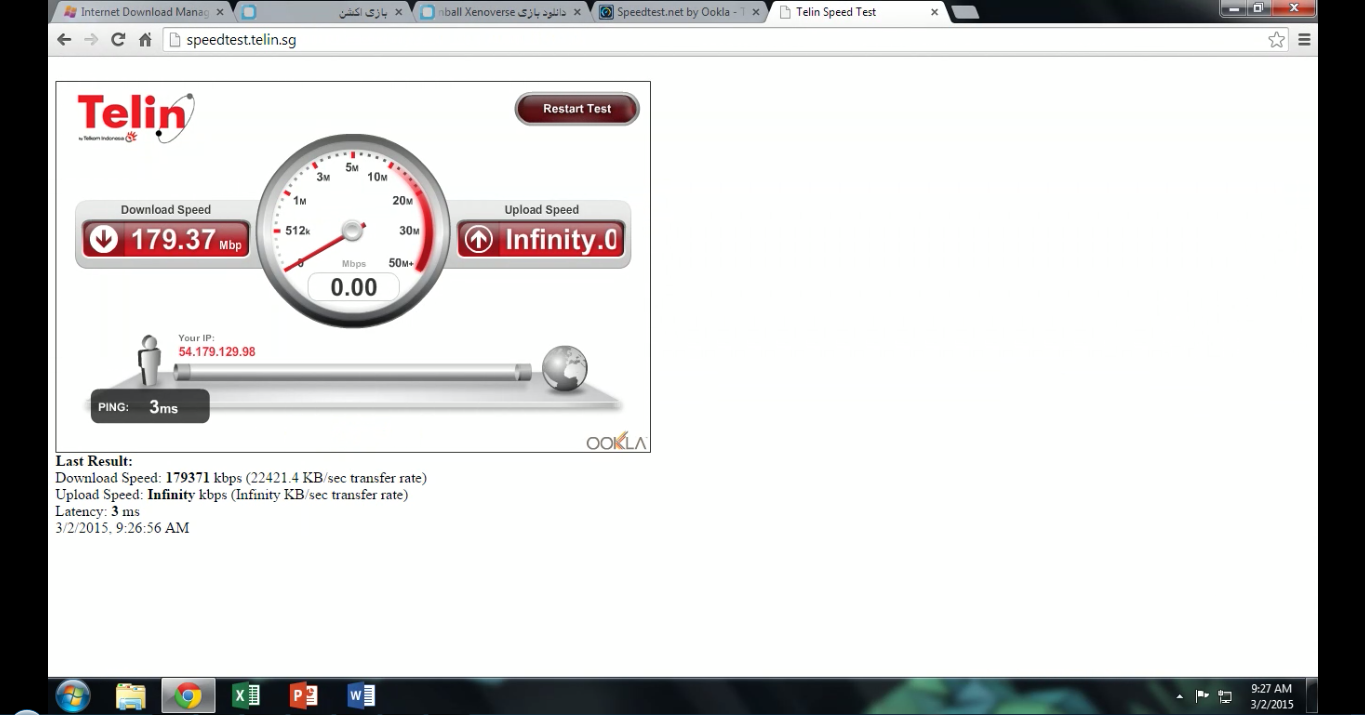
Task: Click the Latency 3 ms line
Action: coord(97,511)
